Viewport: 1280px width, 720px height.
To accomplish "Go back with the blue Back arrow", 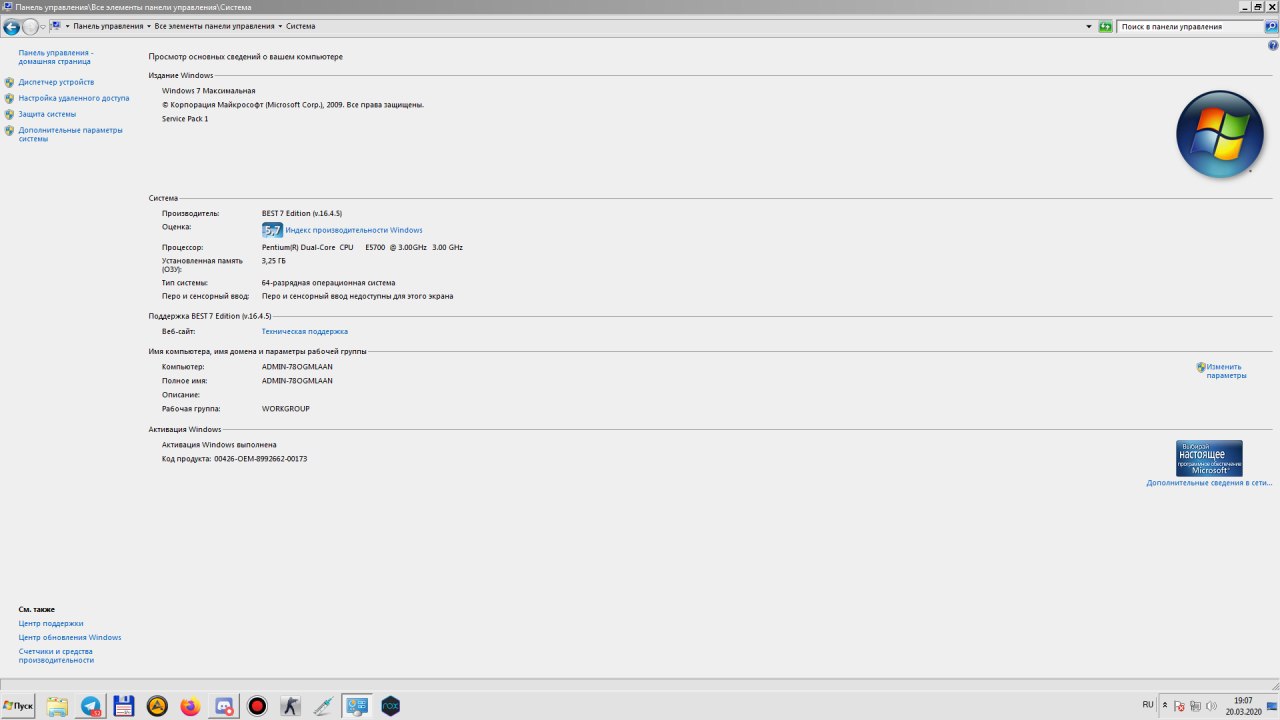I will (12, 27).
